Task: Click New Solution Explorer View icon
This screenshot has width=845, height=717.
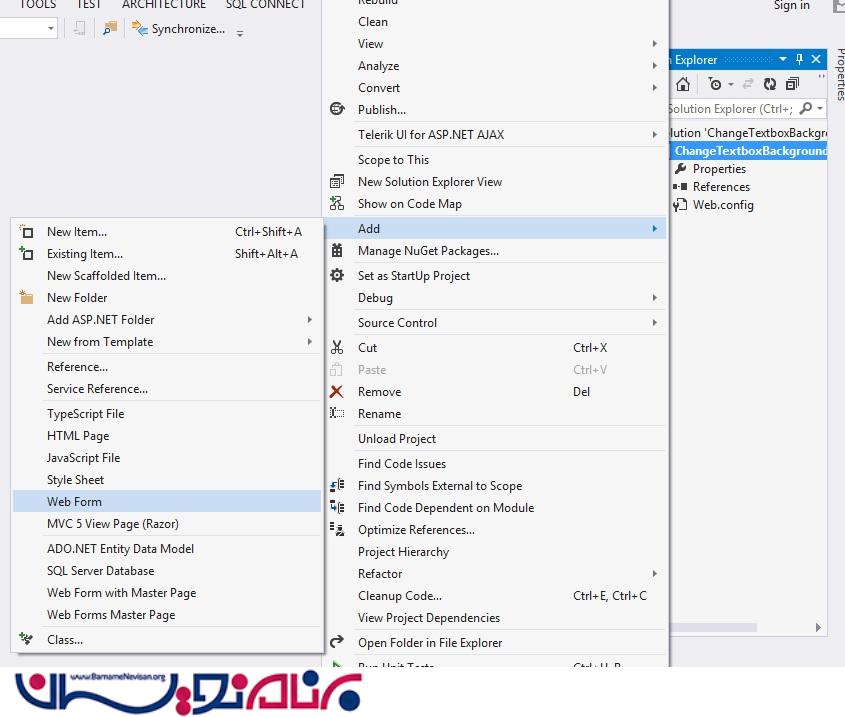Action: (337, 181)
